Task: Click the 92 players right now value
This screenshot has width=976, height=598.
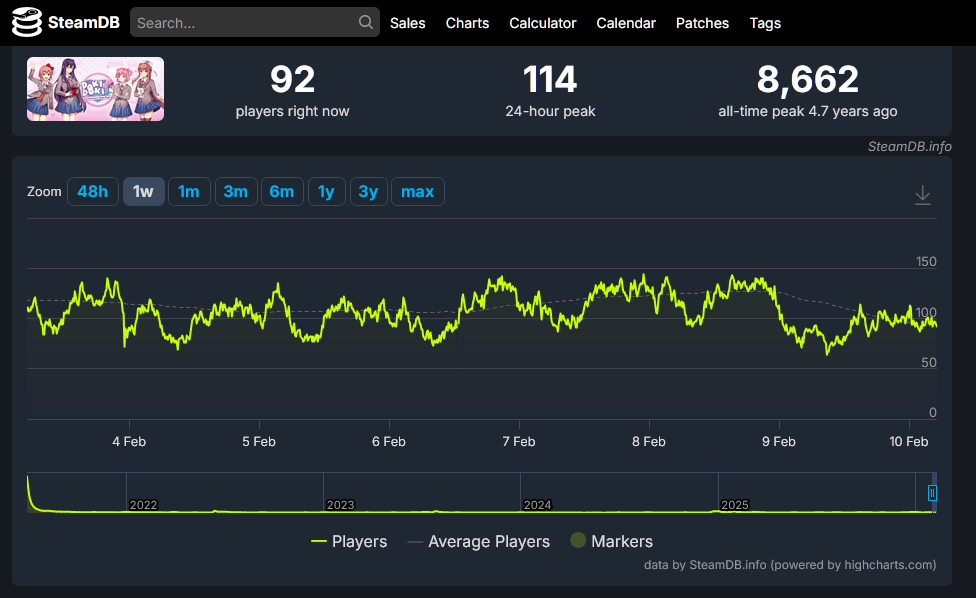Action: (x=293, y=80)
